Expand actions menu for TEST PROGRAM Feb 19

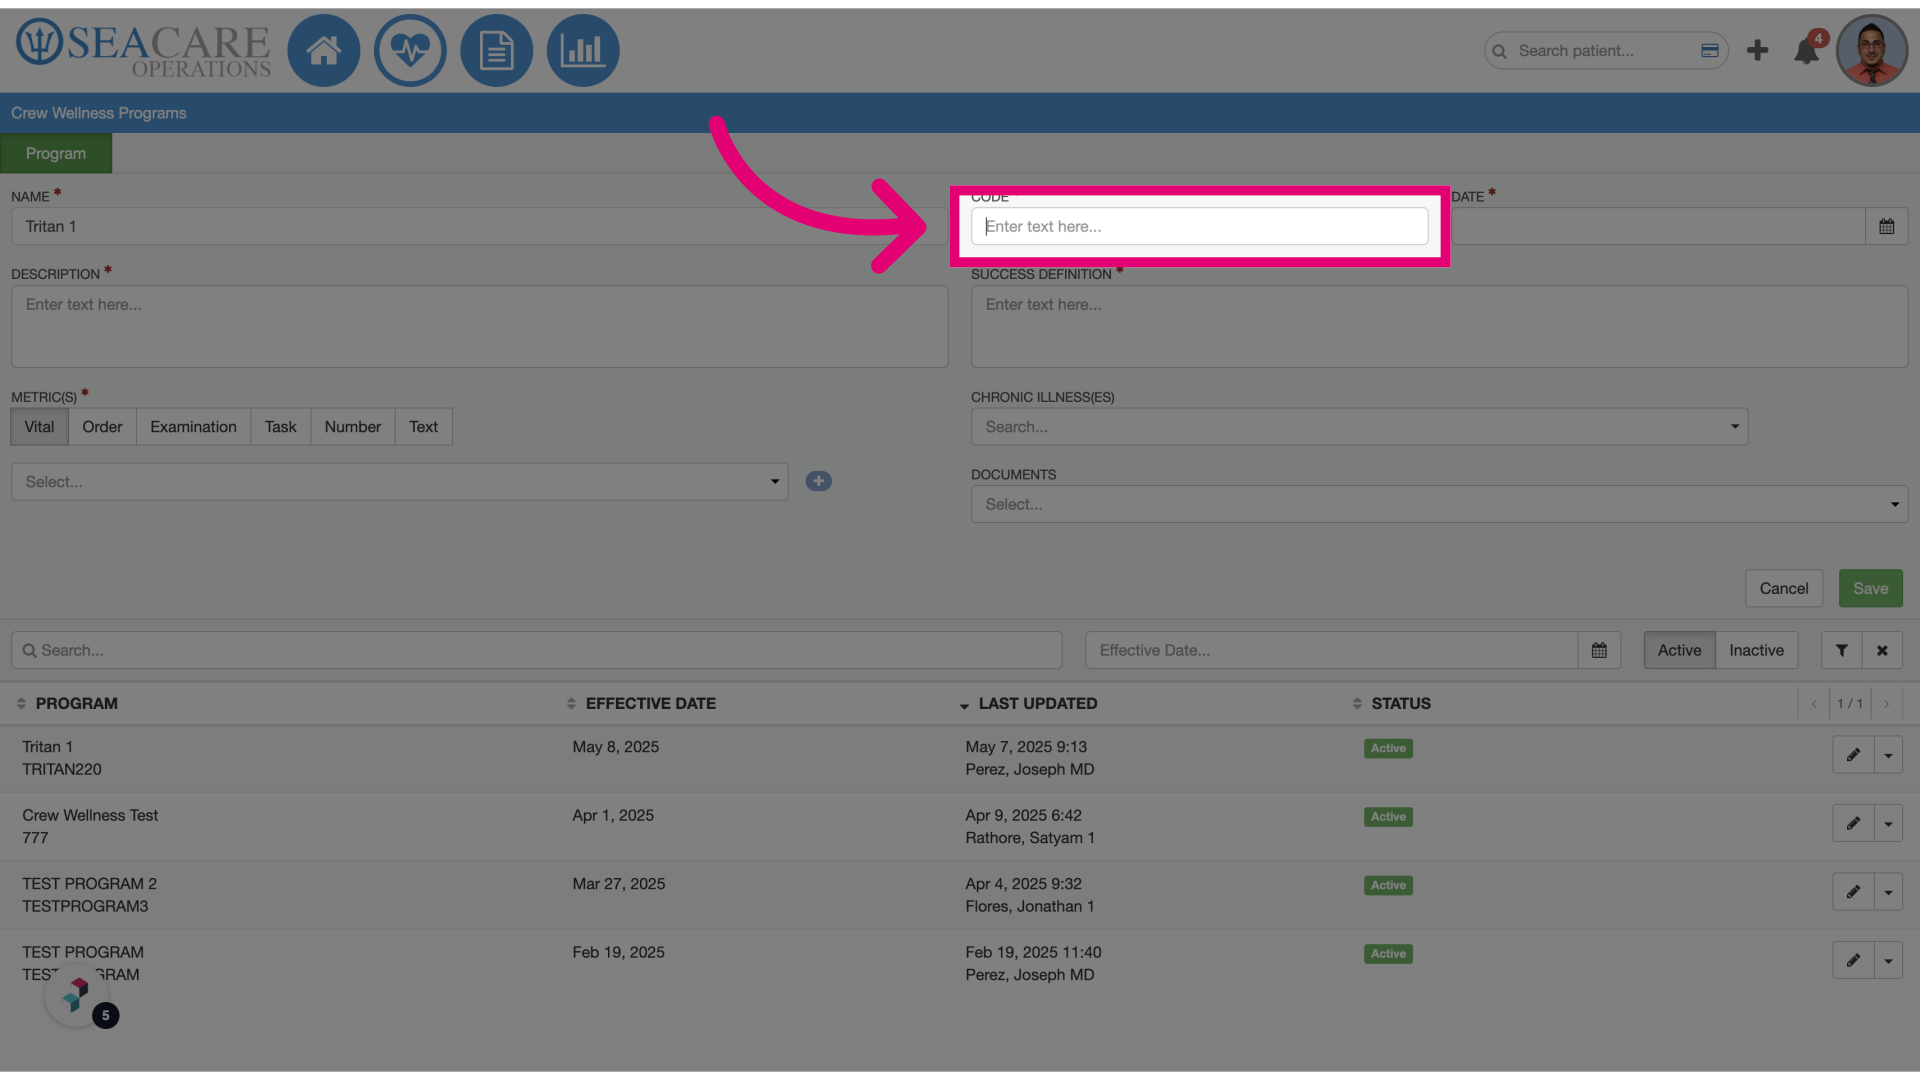pos(1888,960)
